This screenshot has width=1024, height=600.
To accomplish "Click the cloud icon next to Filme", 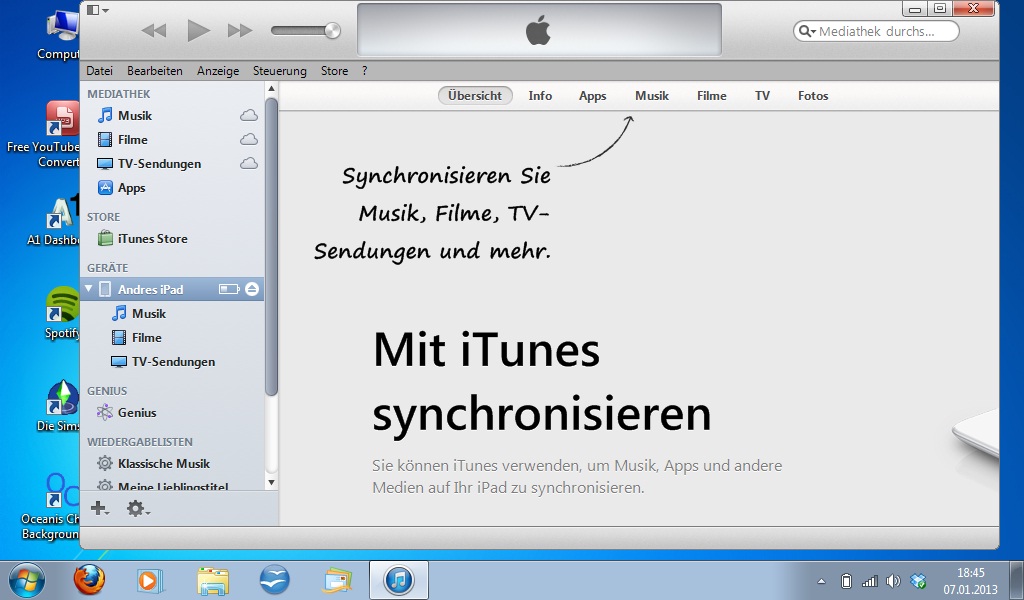I will tap(249, 140).
